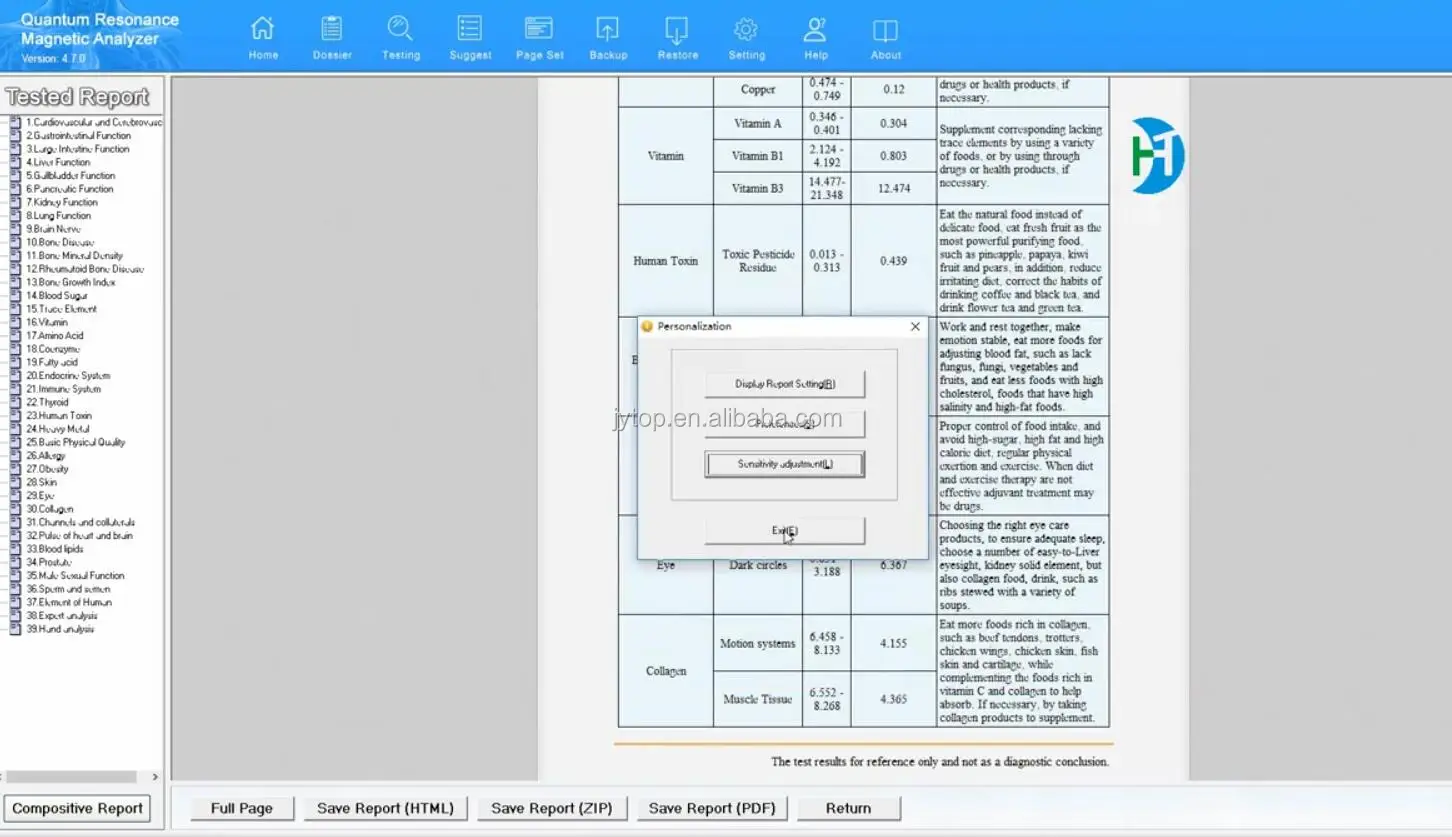Select 17.Amino Acid report
The image size is (1452, 837).
point(55,336)
